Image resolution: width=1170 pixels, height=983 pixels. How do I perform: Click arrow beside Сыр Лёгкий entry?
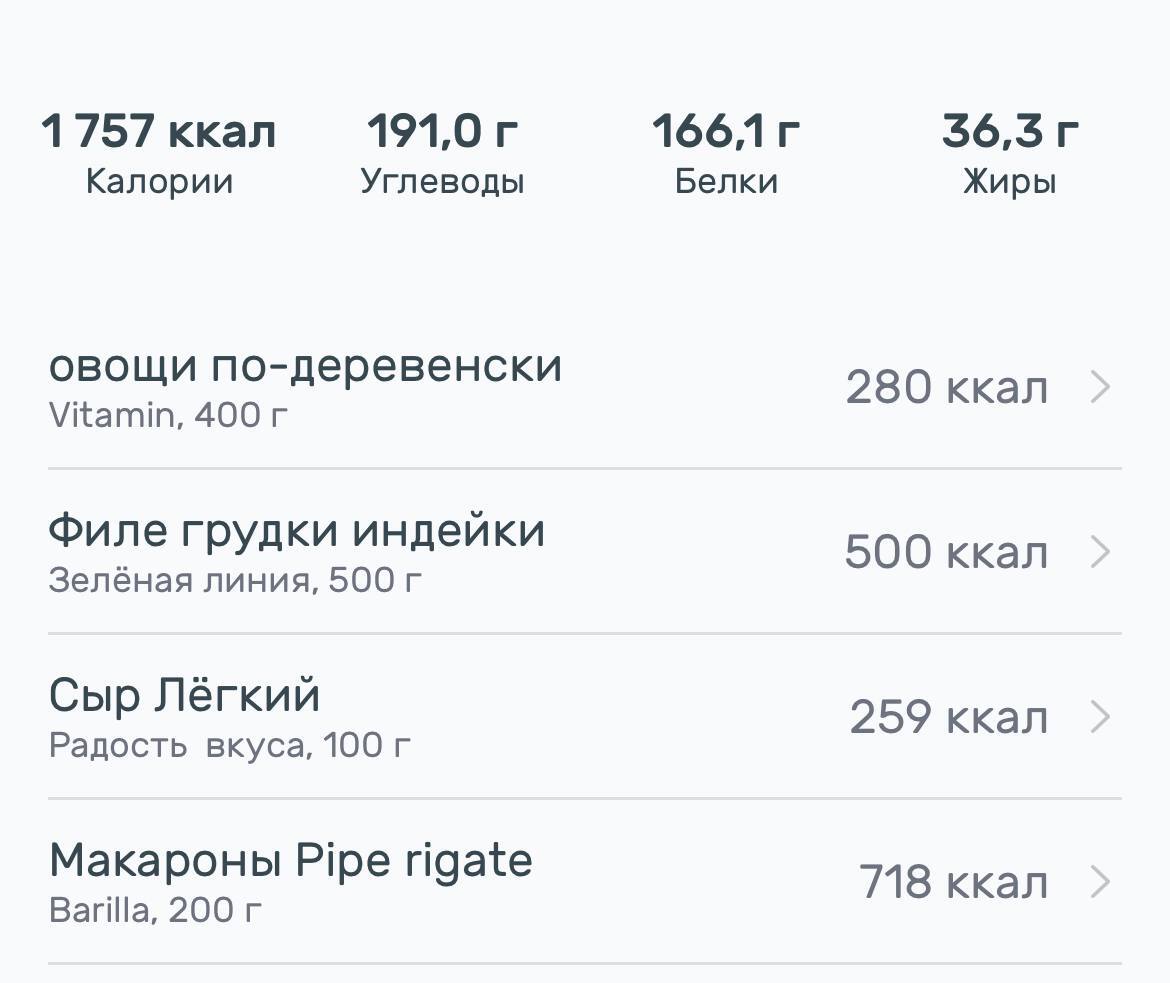click(x=1099, y=717)
